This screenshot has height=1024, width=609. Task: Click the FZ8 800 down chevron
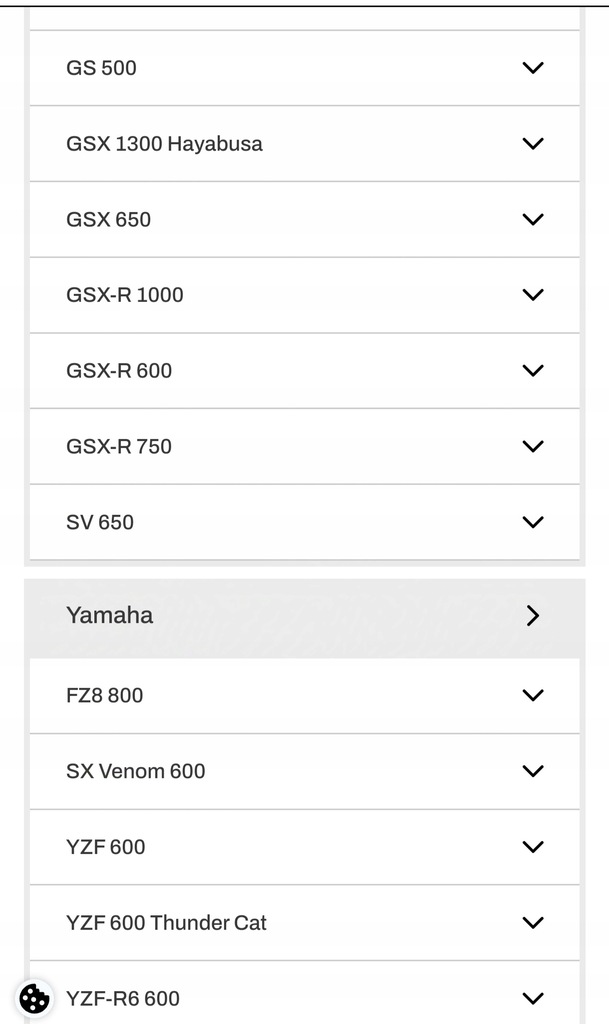[x=533, y=696]
